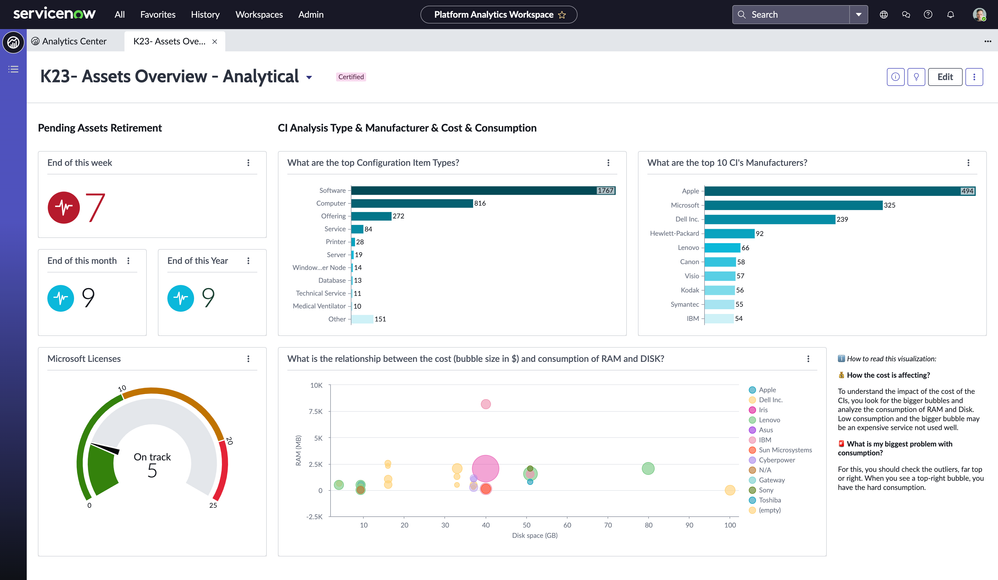Click the Certified badge
The height and width of the screenshot is (580, 998).
tap(351, 77)
